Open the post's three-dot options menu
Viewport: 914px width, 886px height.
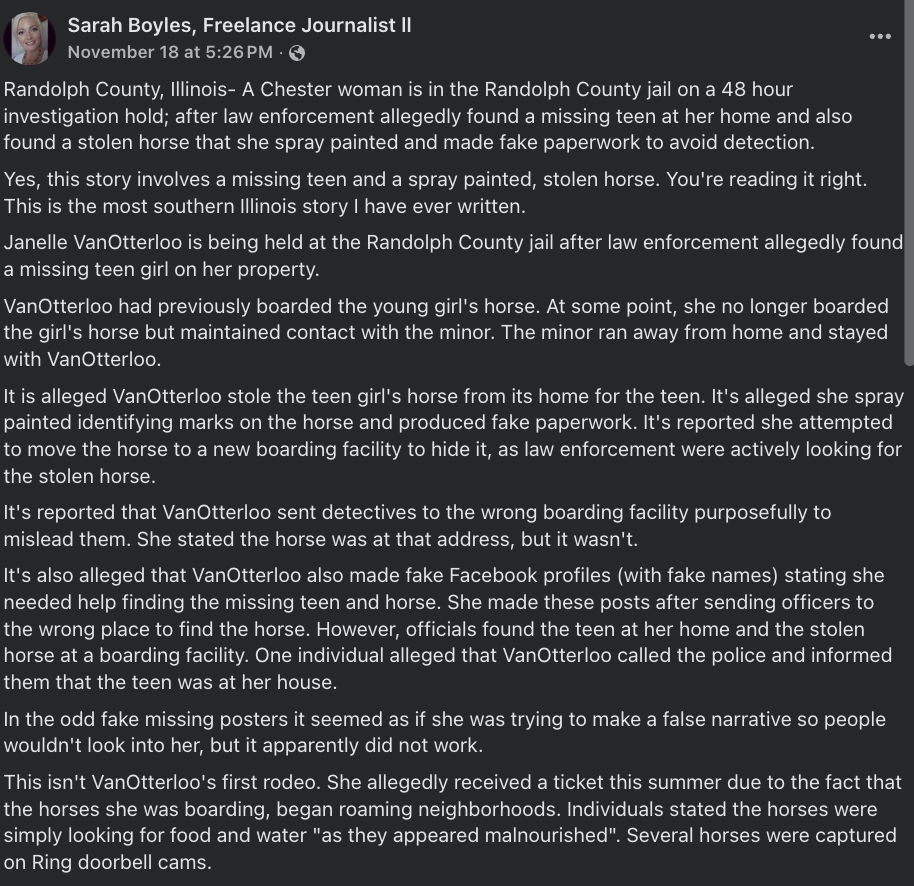(879, 37)
